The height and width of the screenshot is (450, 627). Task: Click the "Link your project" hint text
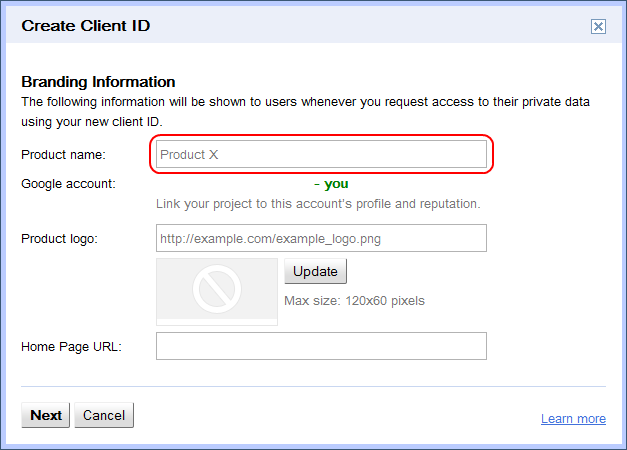[318, 204]
